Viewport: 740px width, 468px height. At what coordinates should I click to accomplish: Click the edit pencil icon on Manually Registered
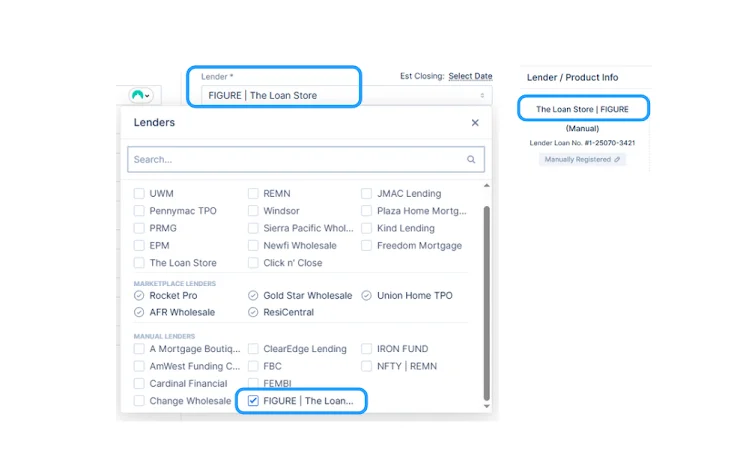(x=617, y=159)
